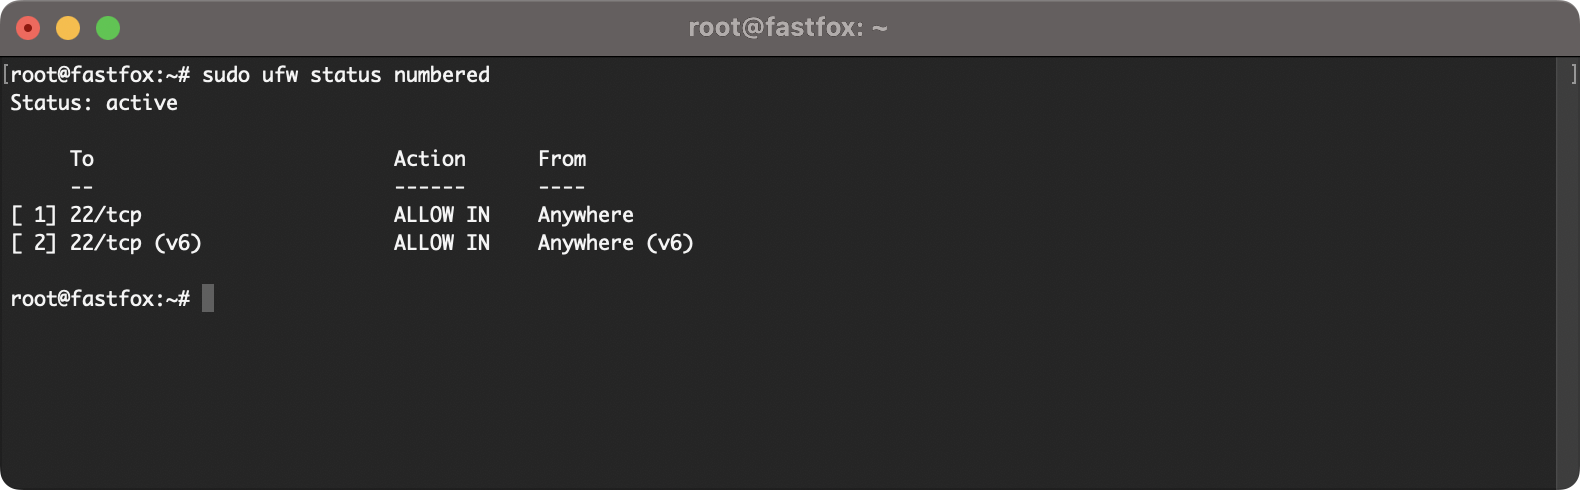
Task: Place cursor at the blinking prompt block
Action: pos(208,298)
